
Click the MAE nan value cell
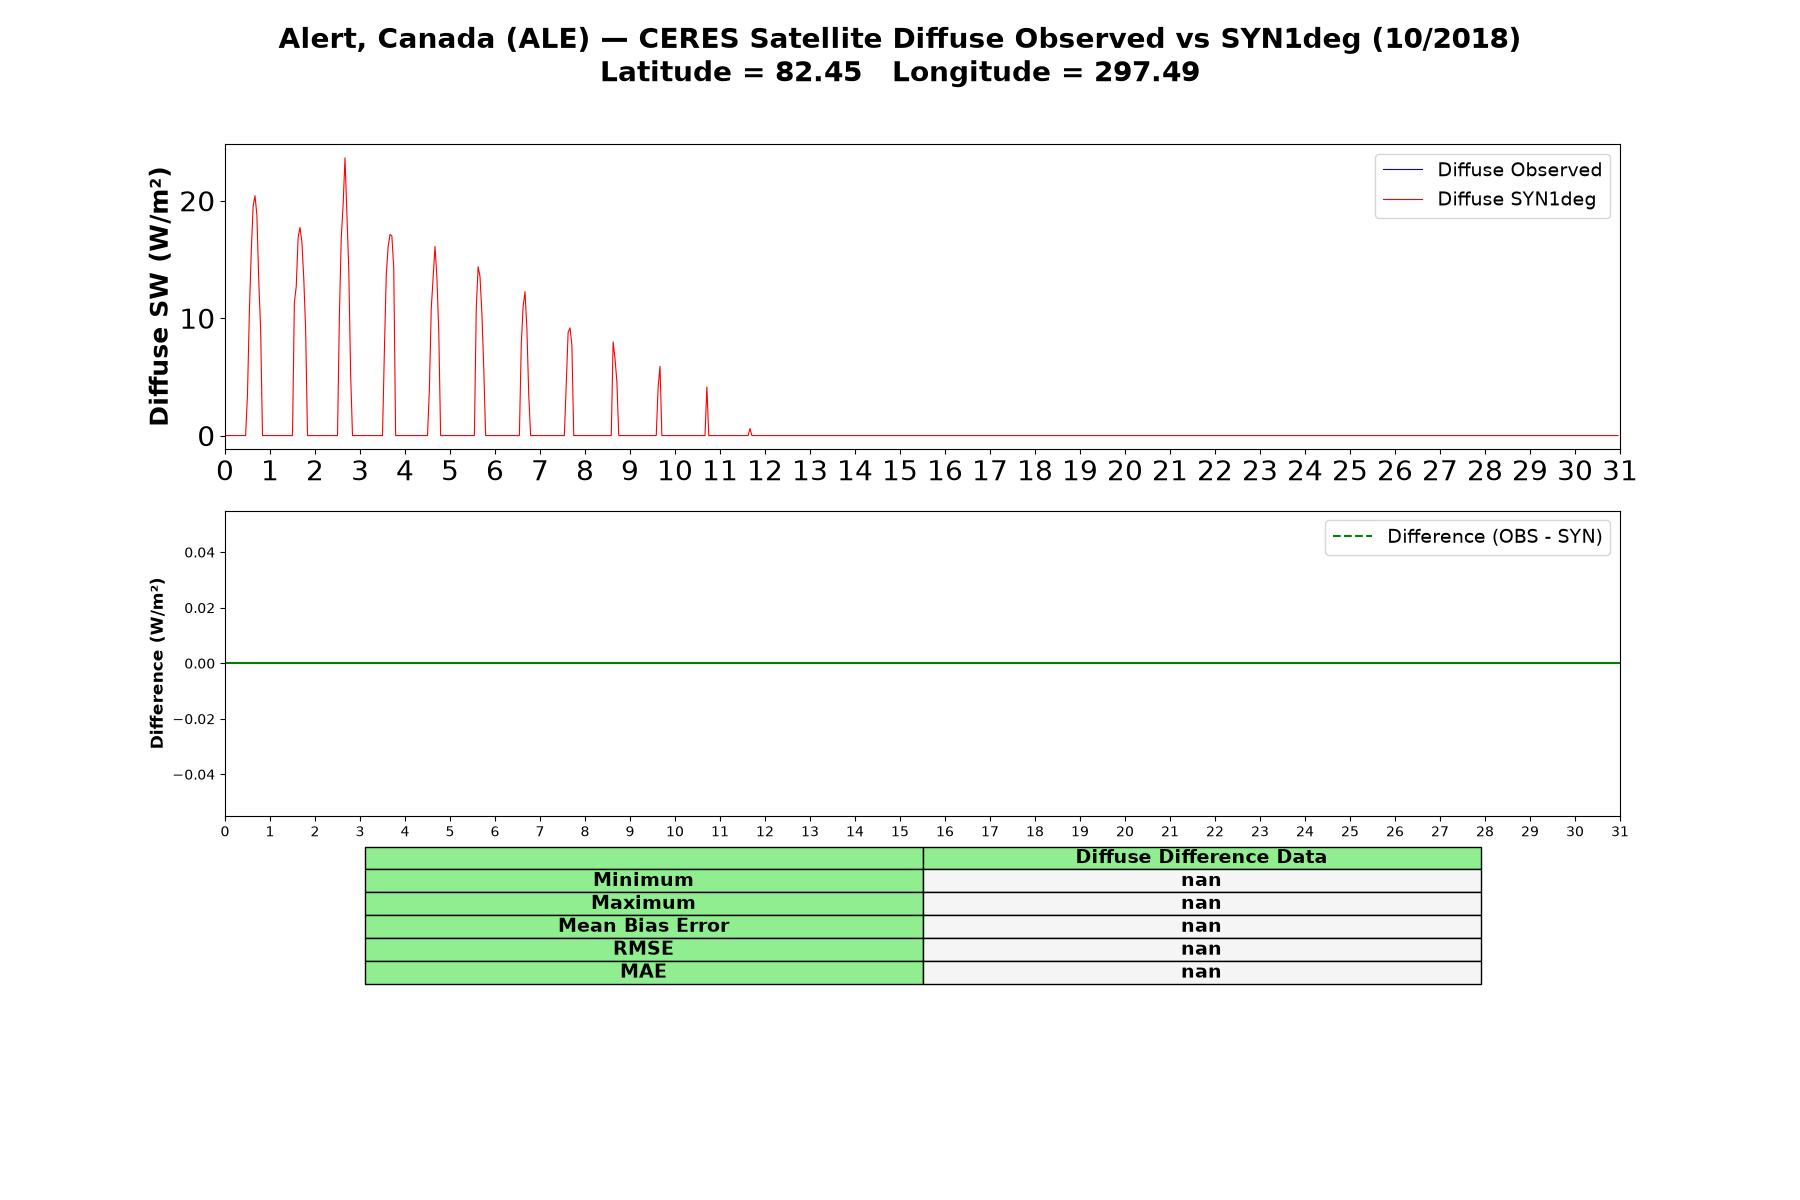(x=1202, y=972)
